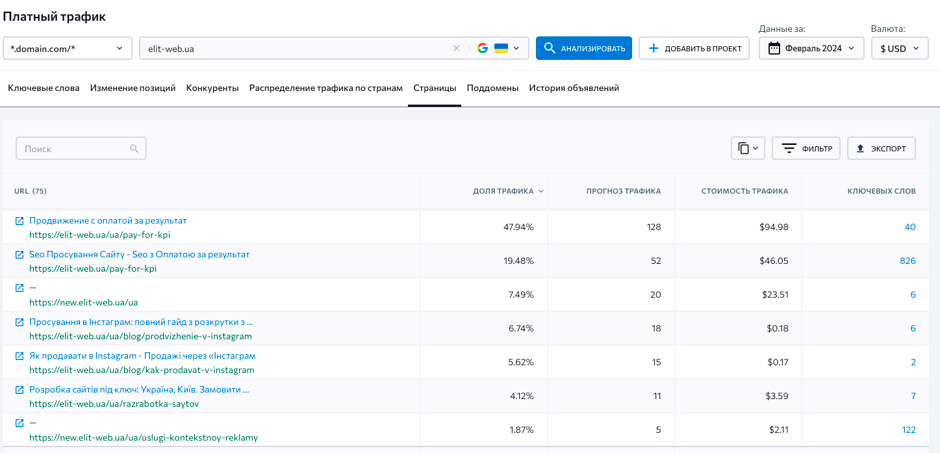Open link Розробка сайтів під ключ
The image size is (940, 453).
[x=139, y=389]
